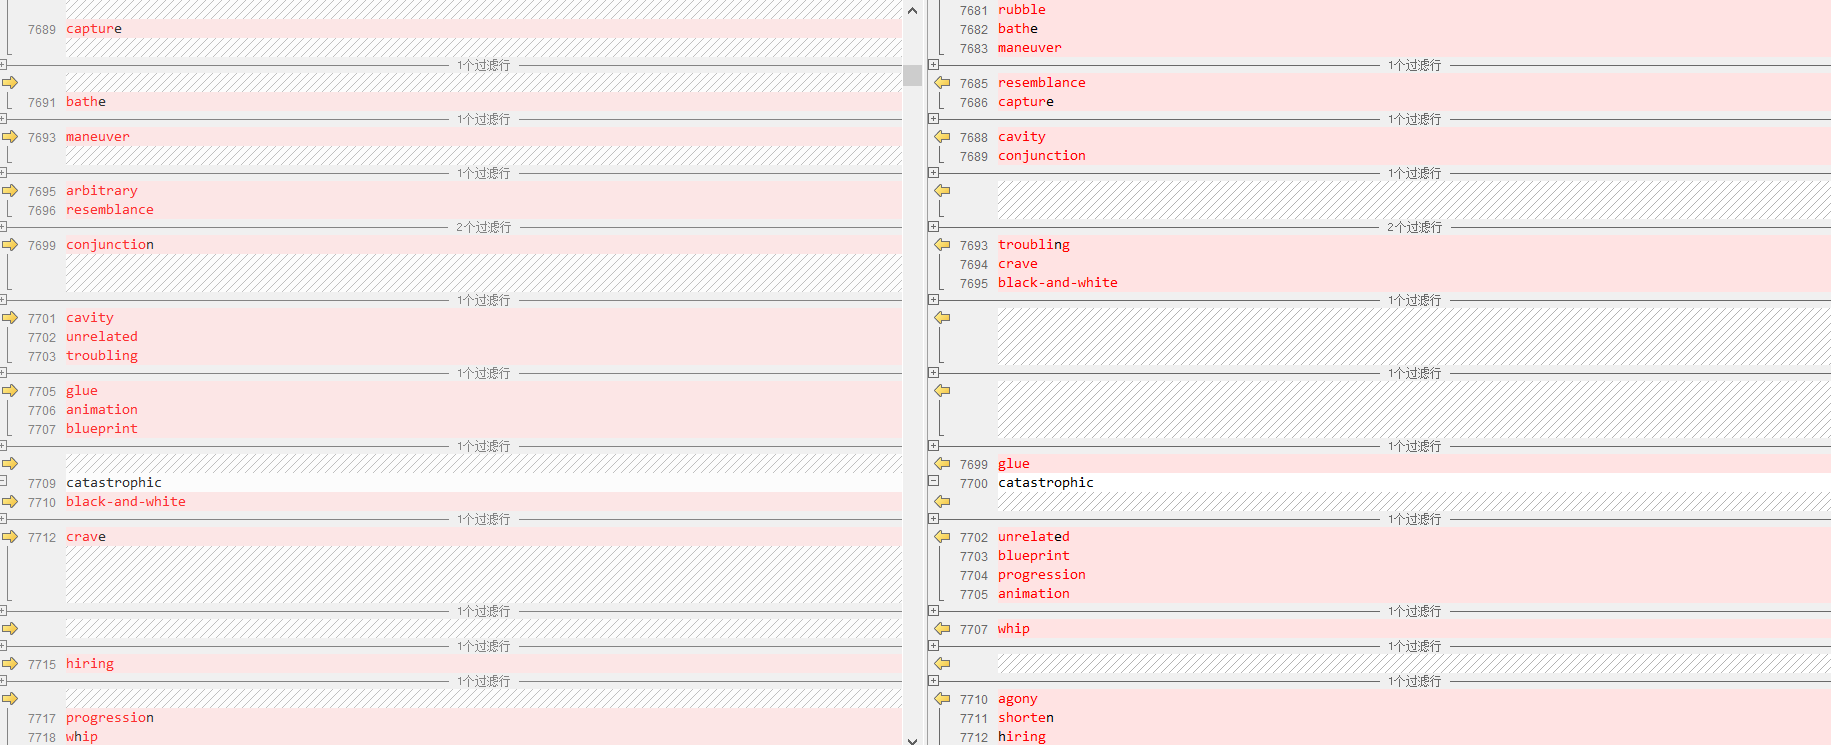Select 'hiring' on right line 7712
This screenshot has height=745, width=1831.
coord(1022,737)
